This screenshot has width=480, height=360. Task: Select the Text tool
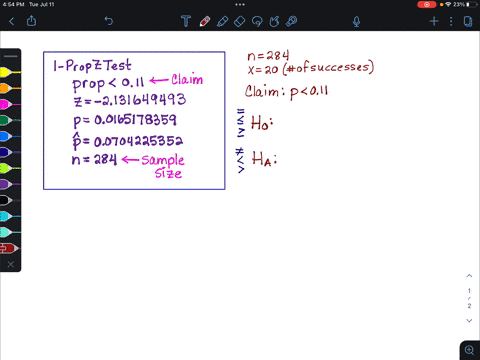[x=186, y=21]
